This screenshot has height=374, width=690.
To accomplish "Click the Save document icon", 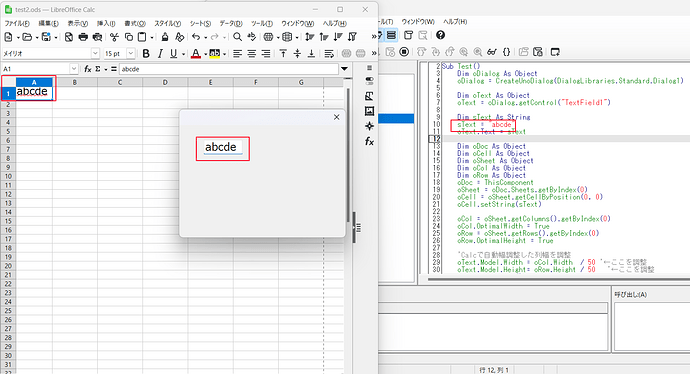I will 46,37.
